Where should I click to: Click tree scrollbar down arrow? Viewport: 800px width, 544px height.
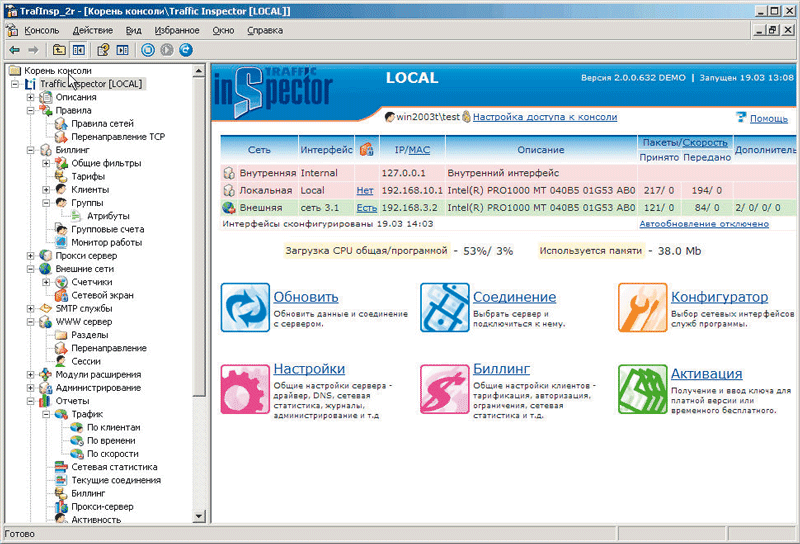(199, 516)
